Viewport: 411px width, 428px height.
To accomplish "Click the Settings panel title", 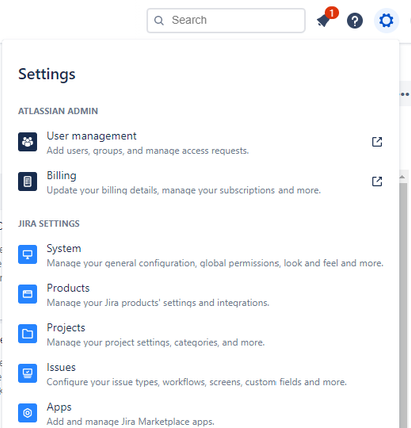I will point(47,74).
